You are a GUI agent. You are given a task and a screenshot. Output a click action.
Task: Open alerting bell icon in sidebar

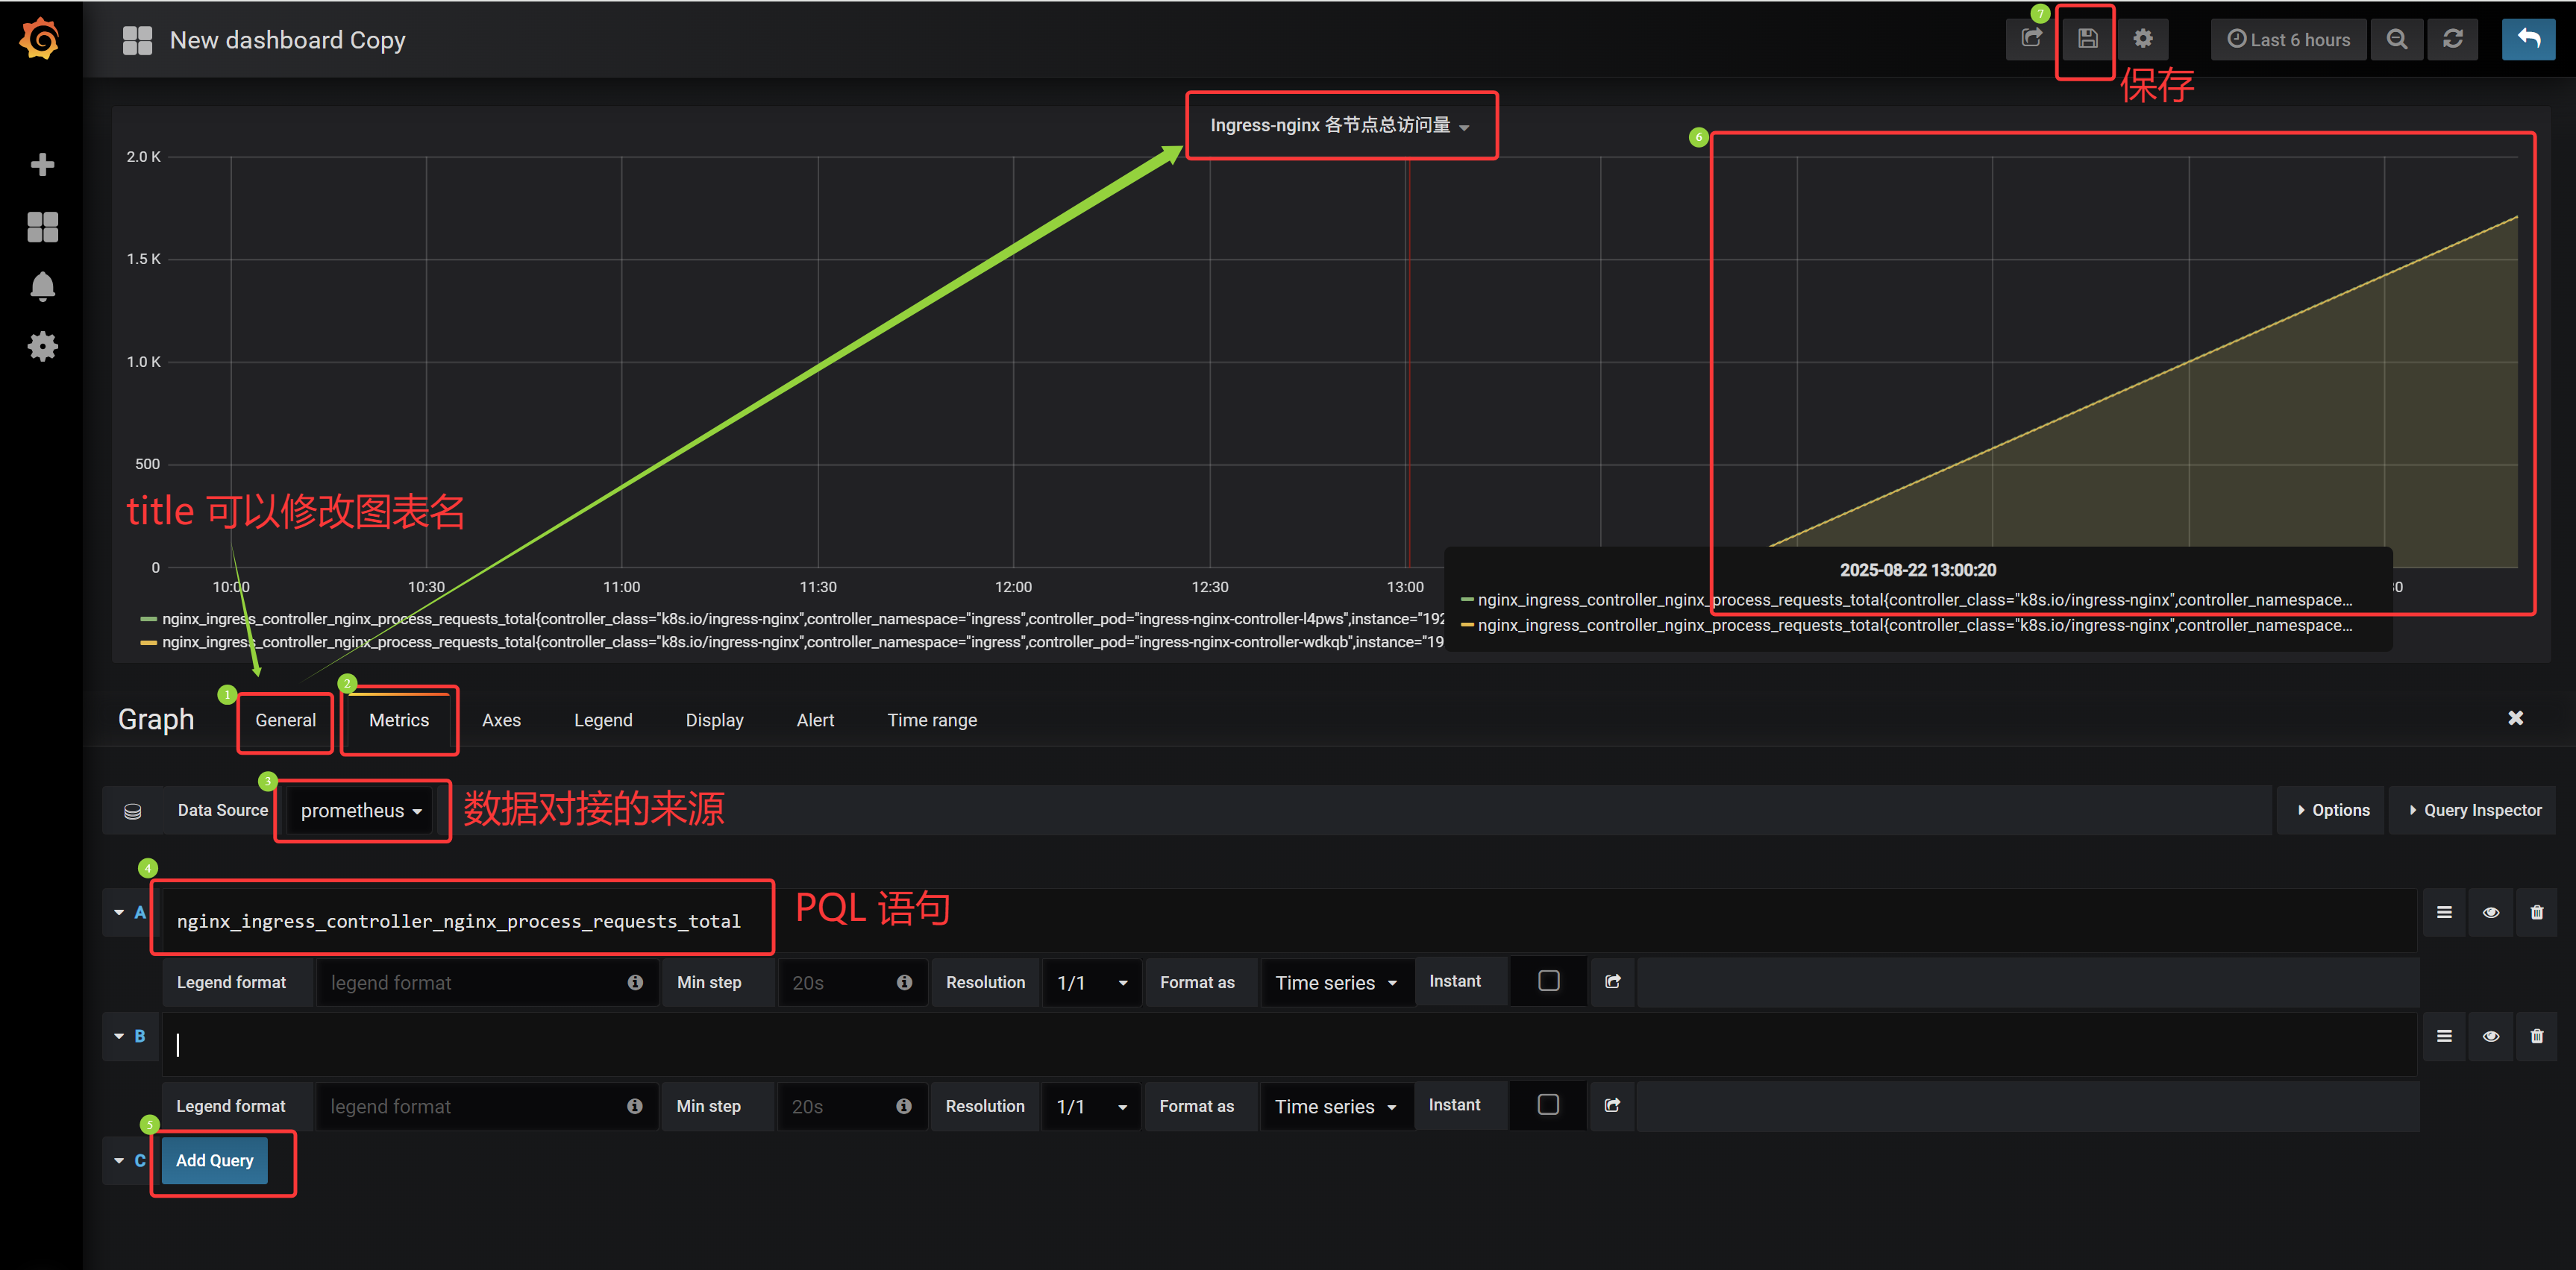[x=42, y=287]
